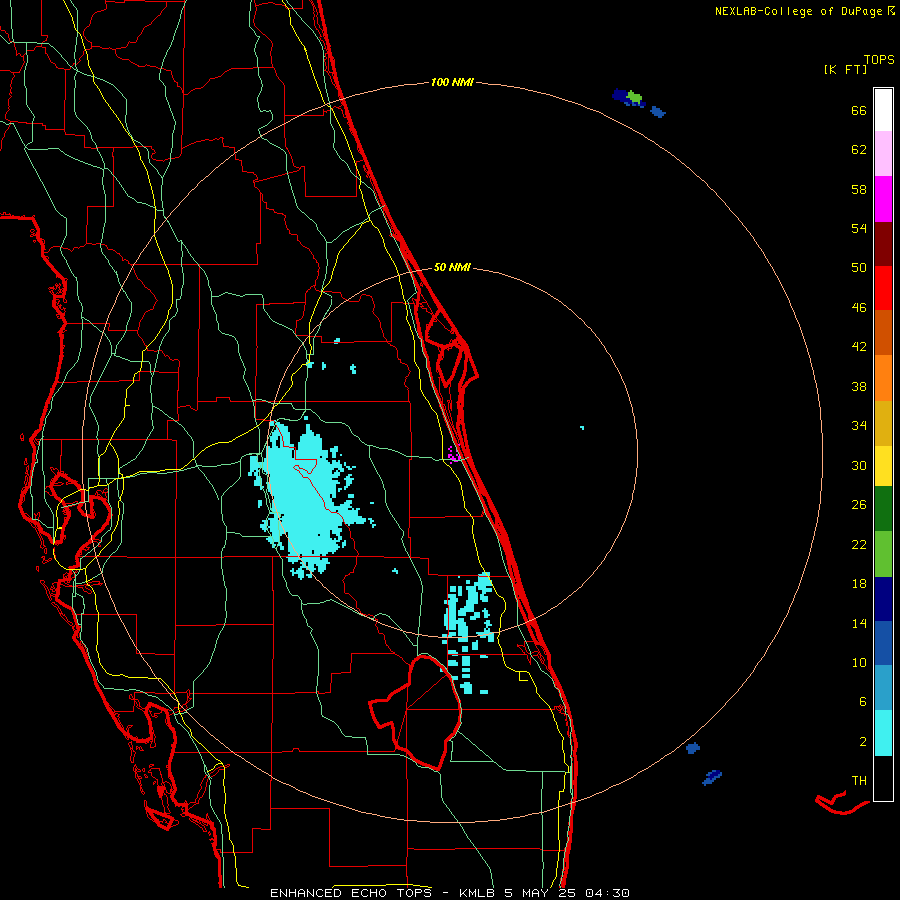Select the cyan legend swatch

pyautogui.click(x=883, y=733)
